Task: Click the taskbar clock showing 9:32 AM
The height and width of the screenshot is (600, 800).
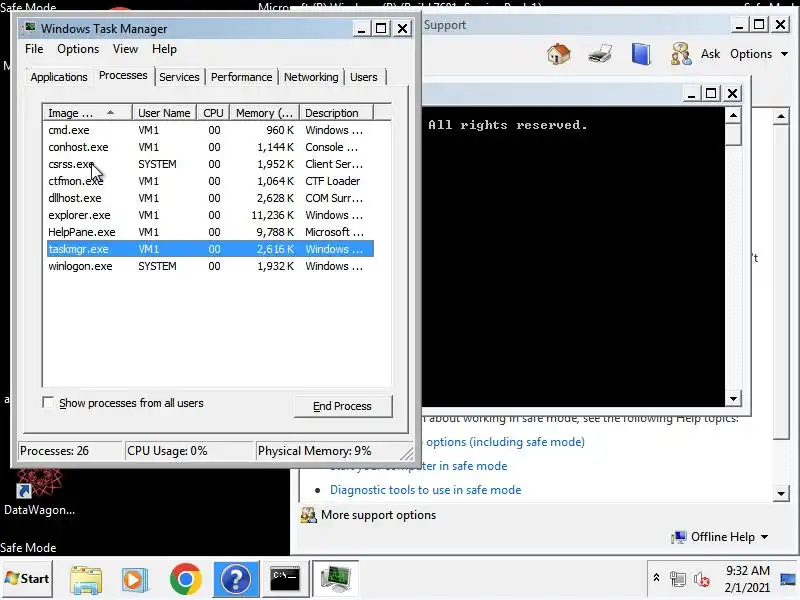Action: (747, 579)
